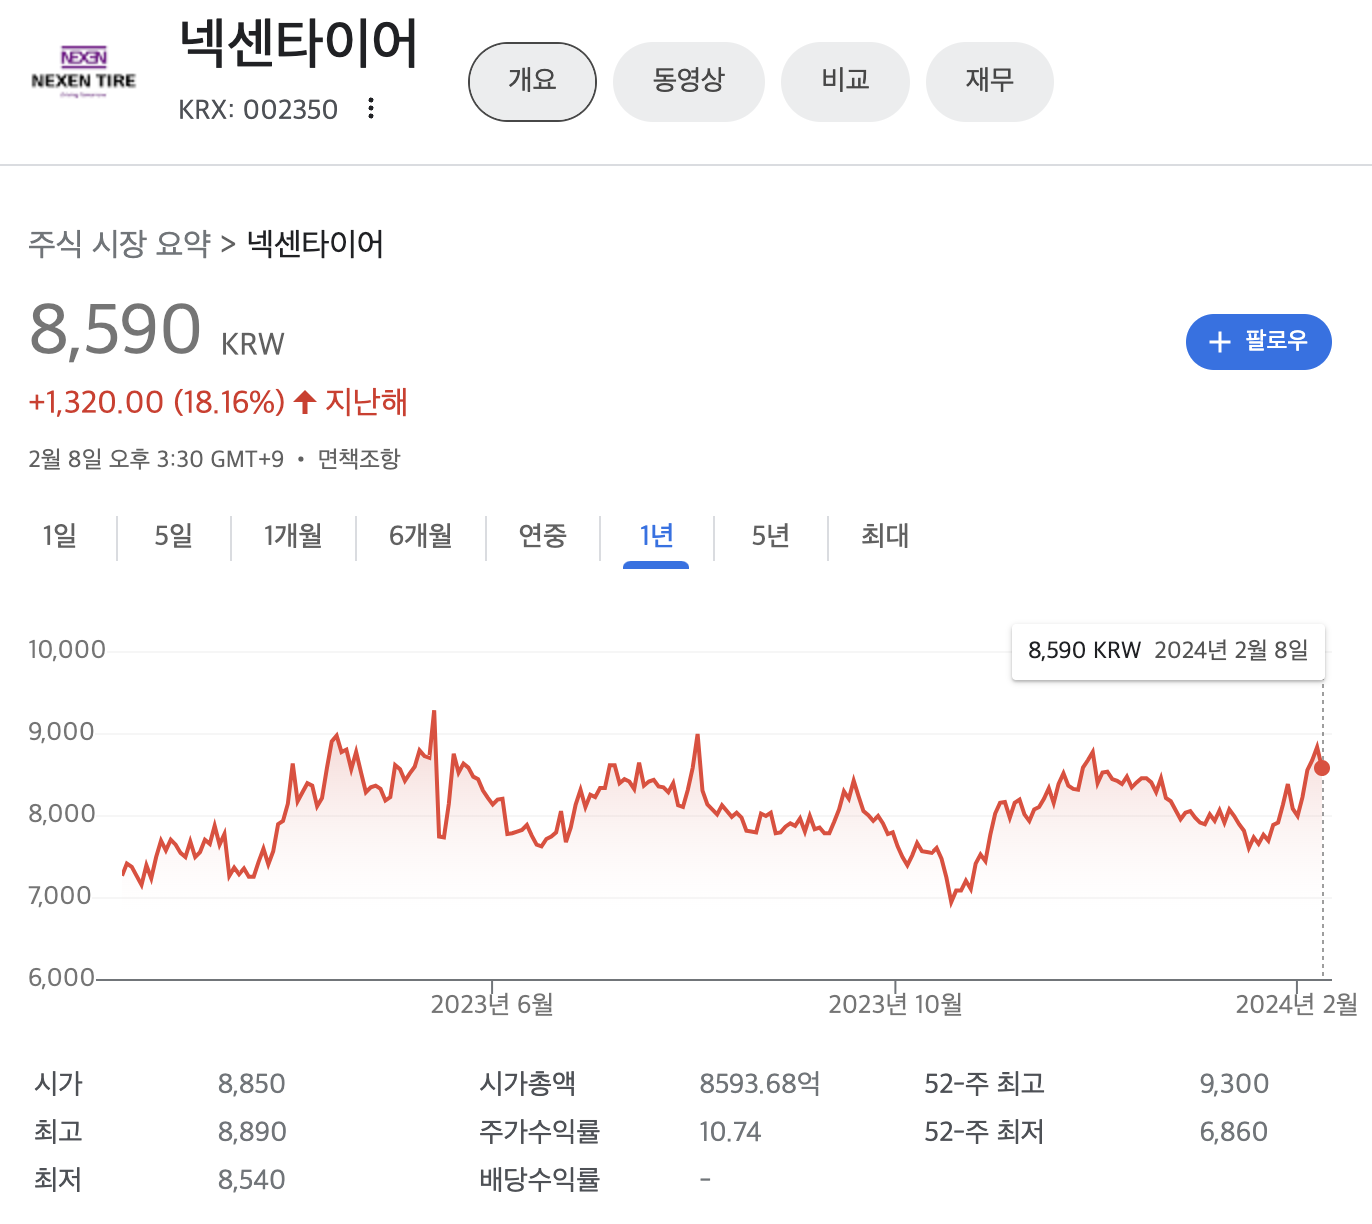Click the 52-주 최고 label
Image resolution: width=1372 pixels, height=1224 pixels.
pyautogui.click(x=984, y=1084)
